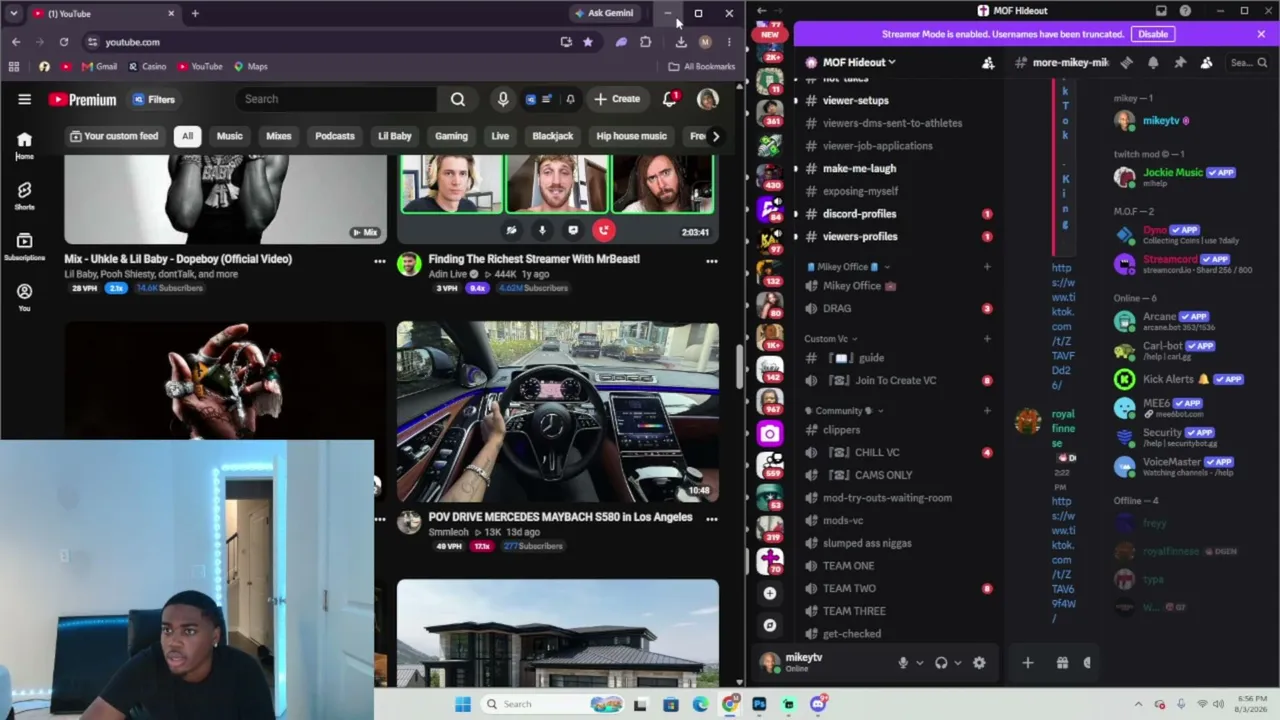The height and width of the screenshot is (720, 1280).
Task: Collapse the Community category
Action: pyautogui.click(x=845, y=410)
